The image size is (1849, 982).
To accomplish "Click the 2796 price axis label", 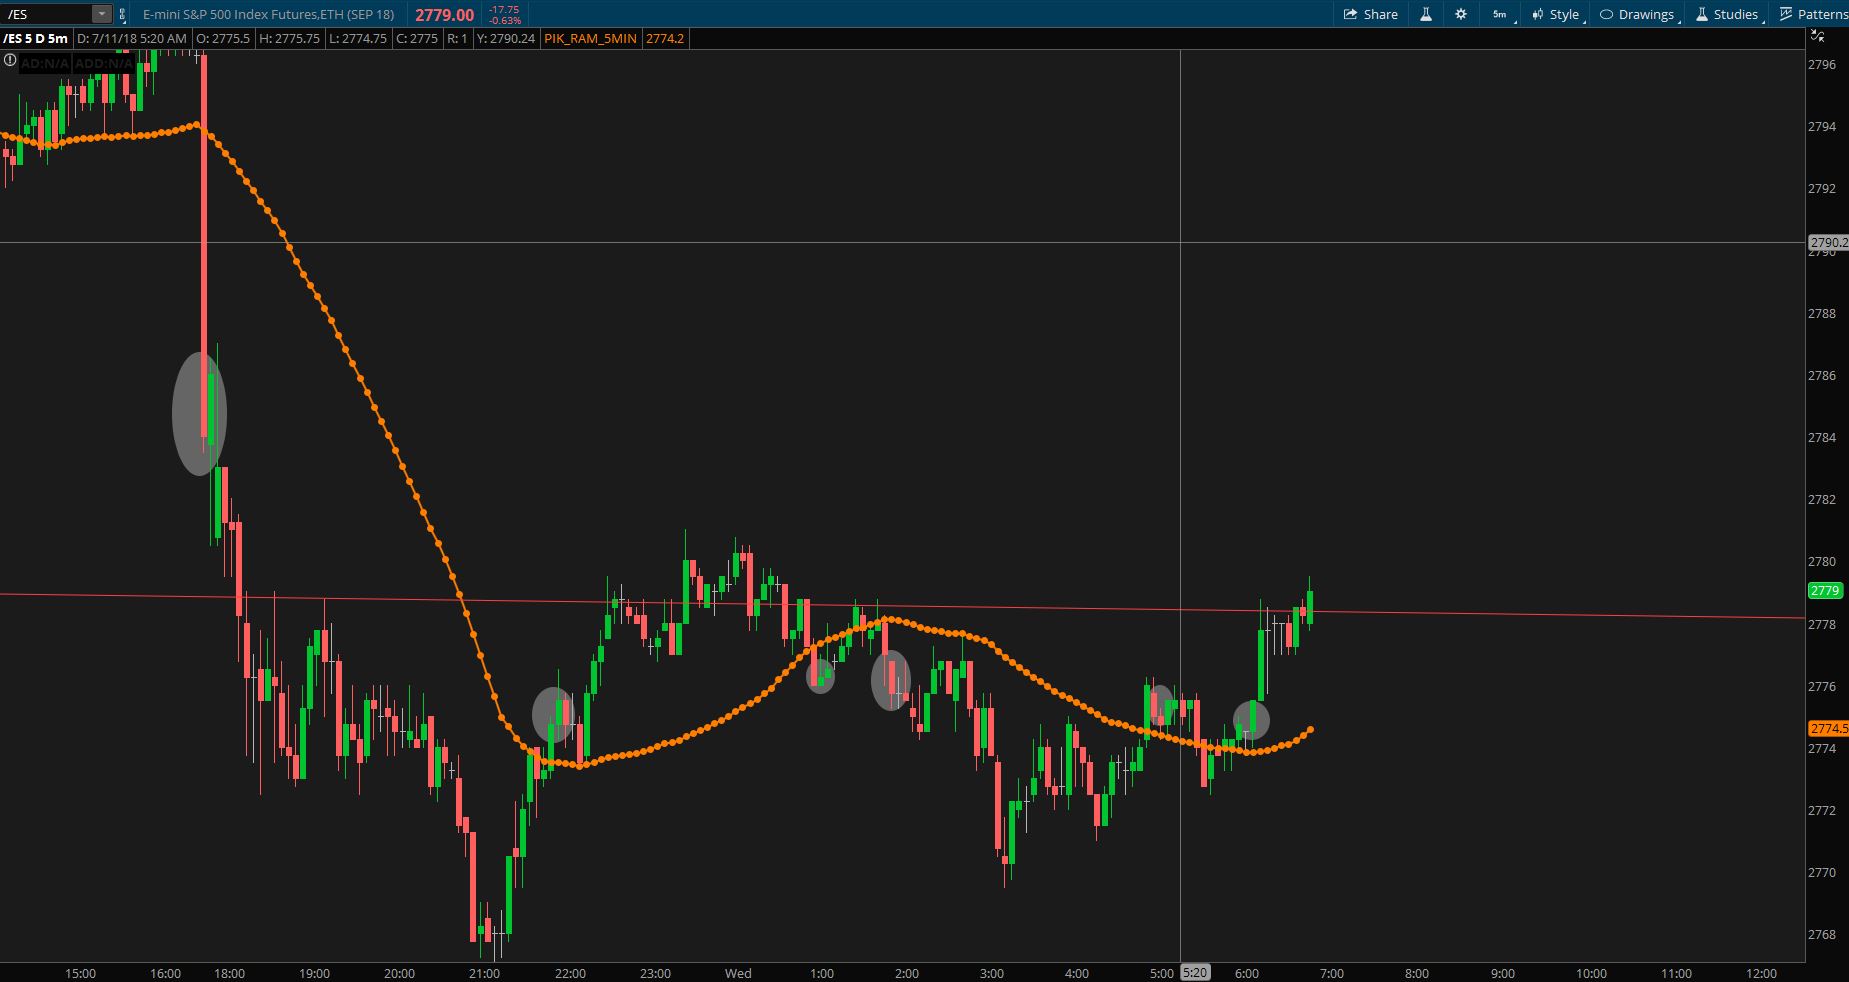I will [1822, 64].
